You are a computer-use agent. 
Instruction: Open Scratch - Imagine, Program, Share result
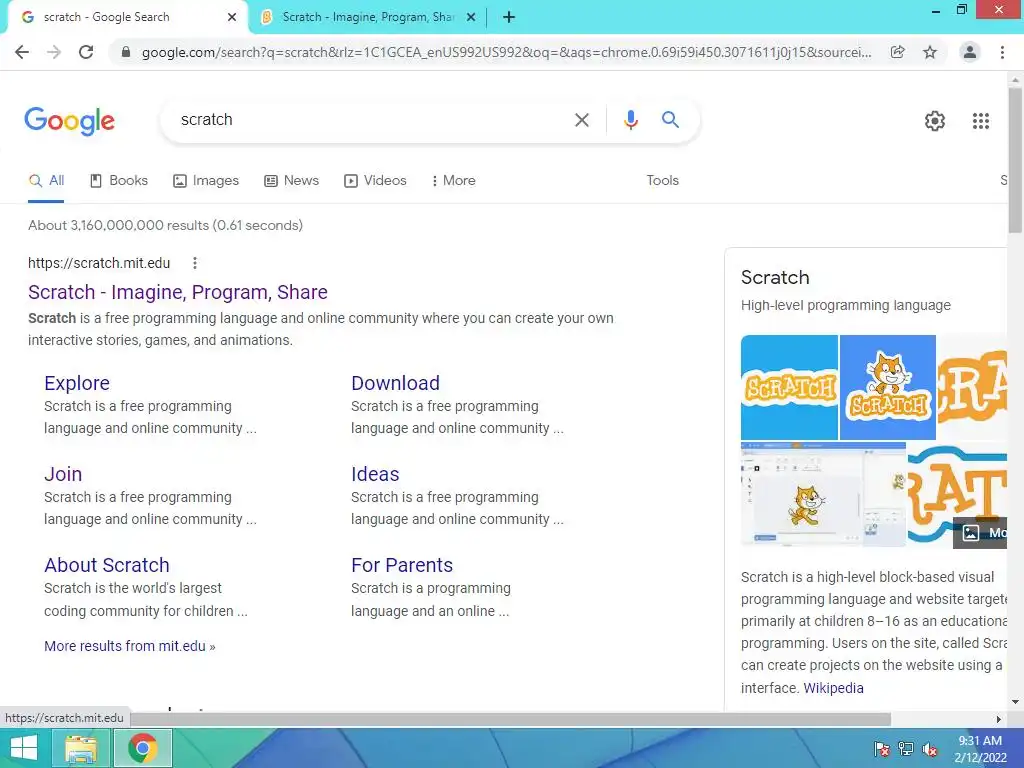[x=178, y=292]
